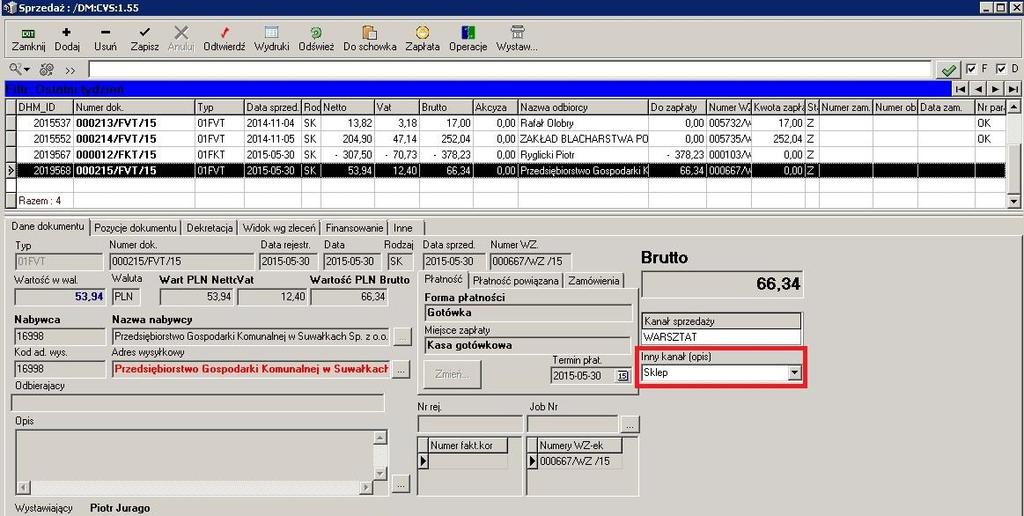1024x516 pixels.
Task: Click the Numer dok. column header
Action: [x=134, y=106]
